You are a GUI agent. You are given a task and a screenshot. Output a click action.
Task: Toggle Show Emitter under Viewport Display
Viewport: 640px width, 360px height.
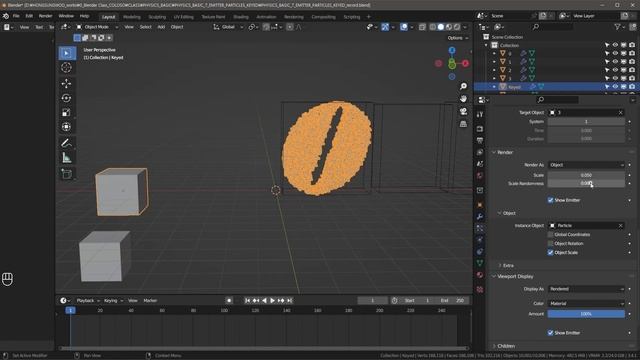click(x=550, y=333)
